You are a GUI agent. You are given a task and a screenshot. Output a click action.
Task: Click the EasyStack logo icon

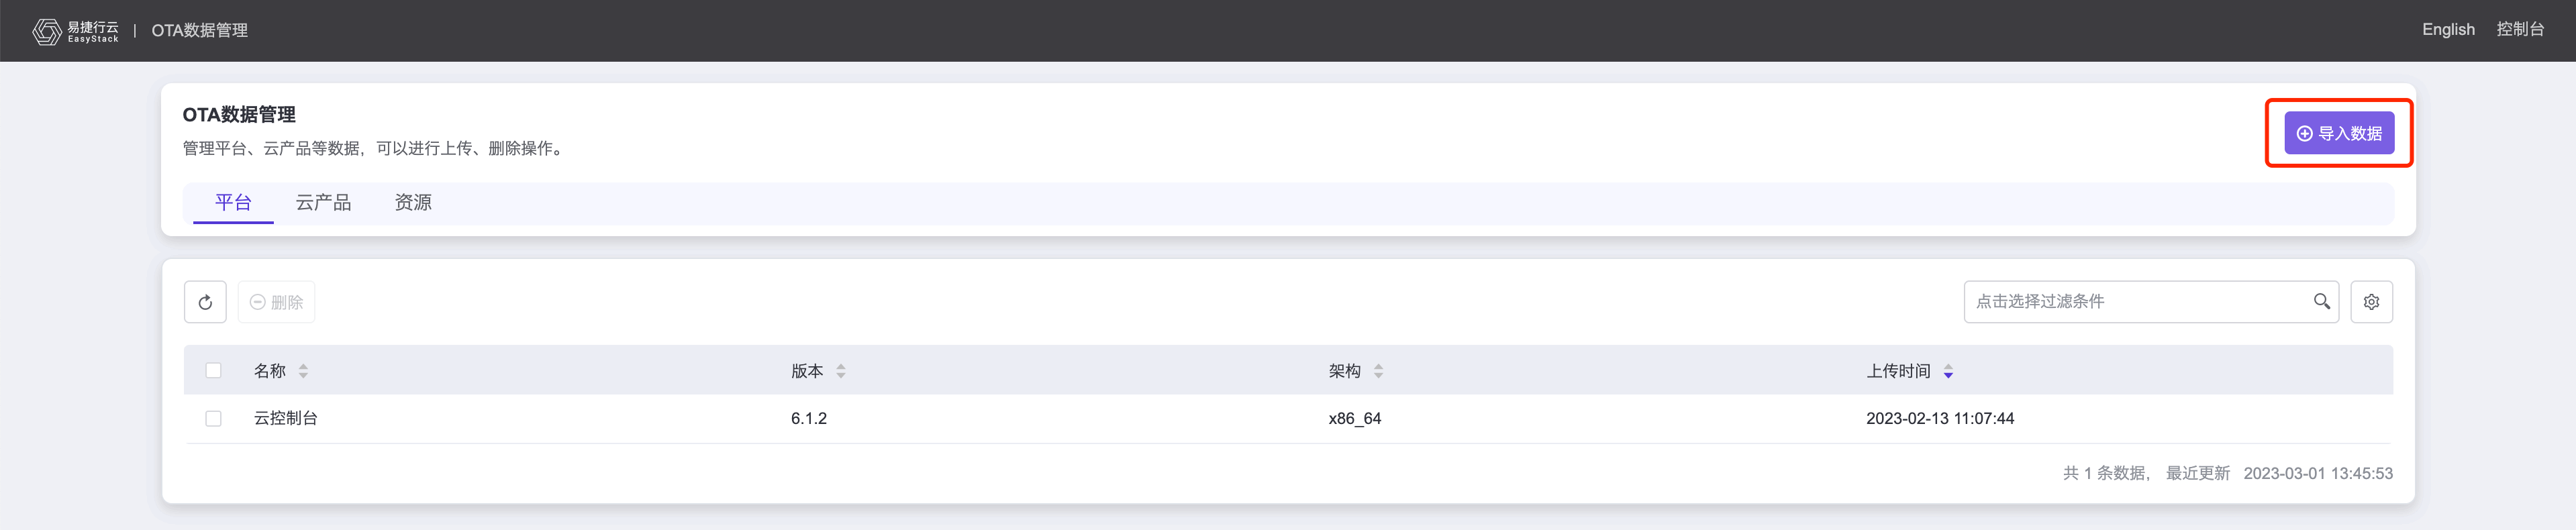point(46,31)
